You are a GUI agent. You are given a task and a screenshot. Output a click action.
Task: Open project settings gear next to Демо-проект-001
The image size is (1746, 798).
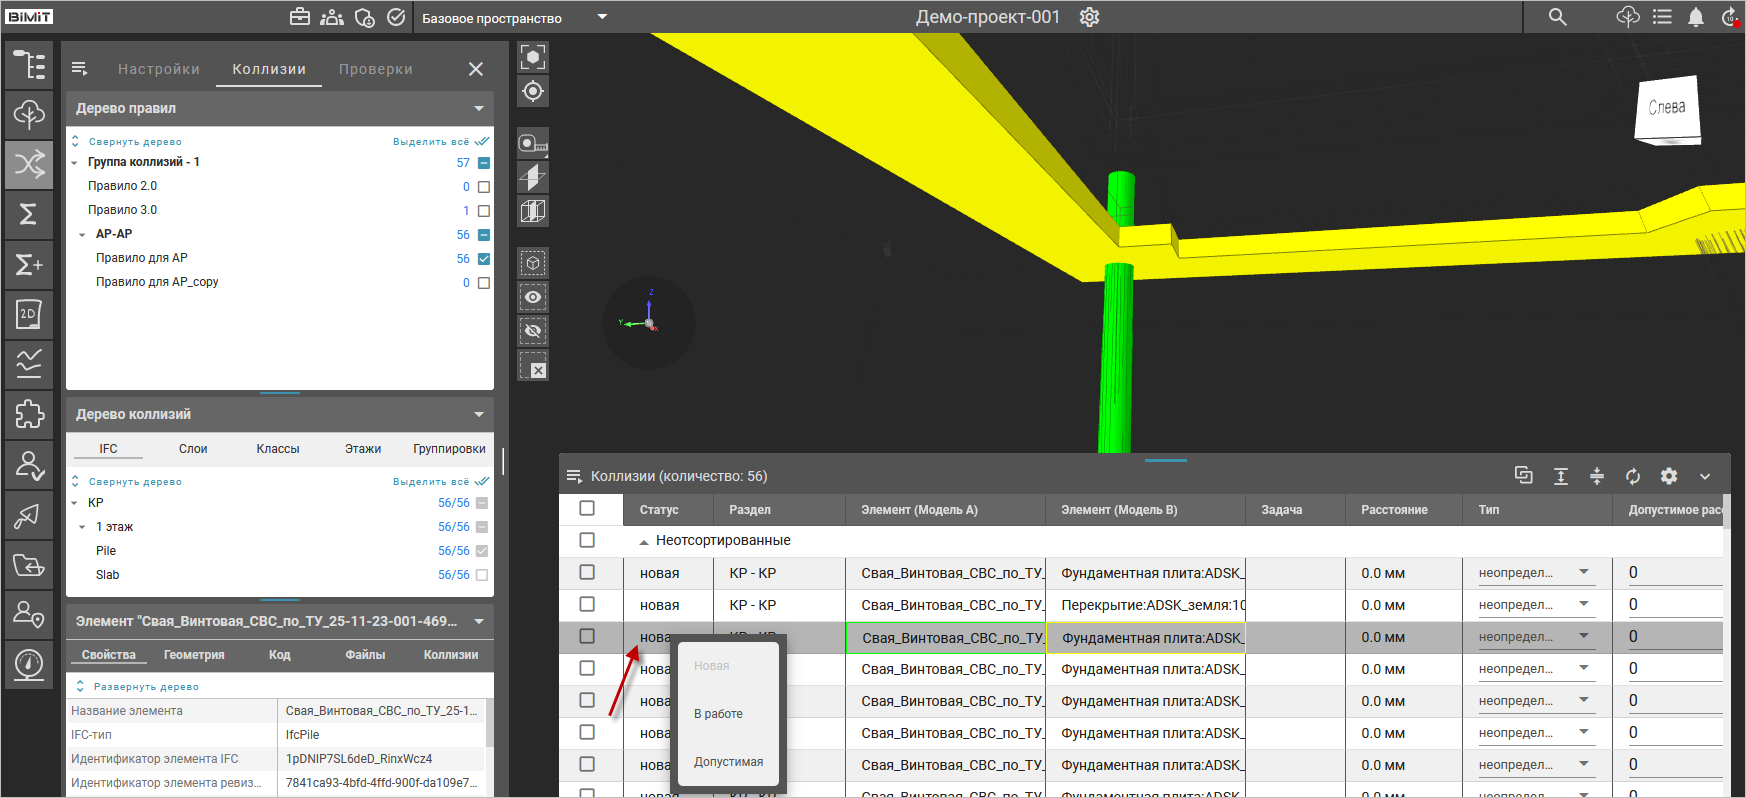1090,17
